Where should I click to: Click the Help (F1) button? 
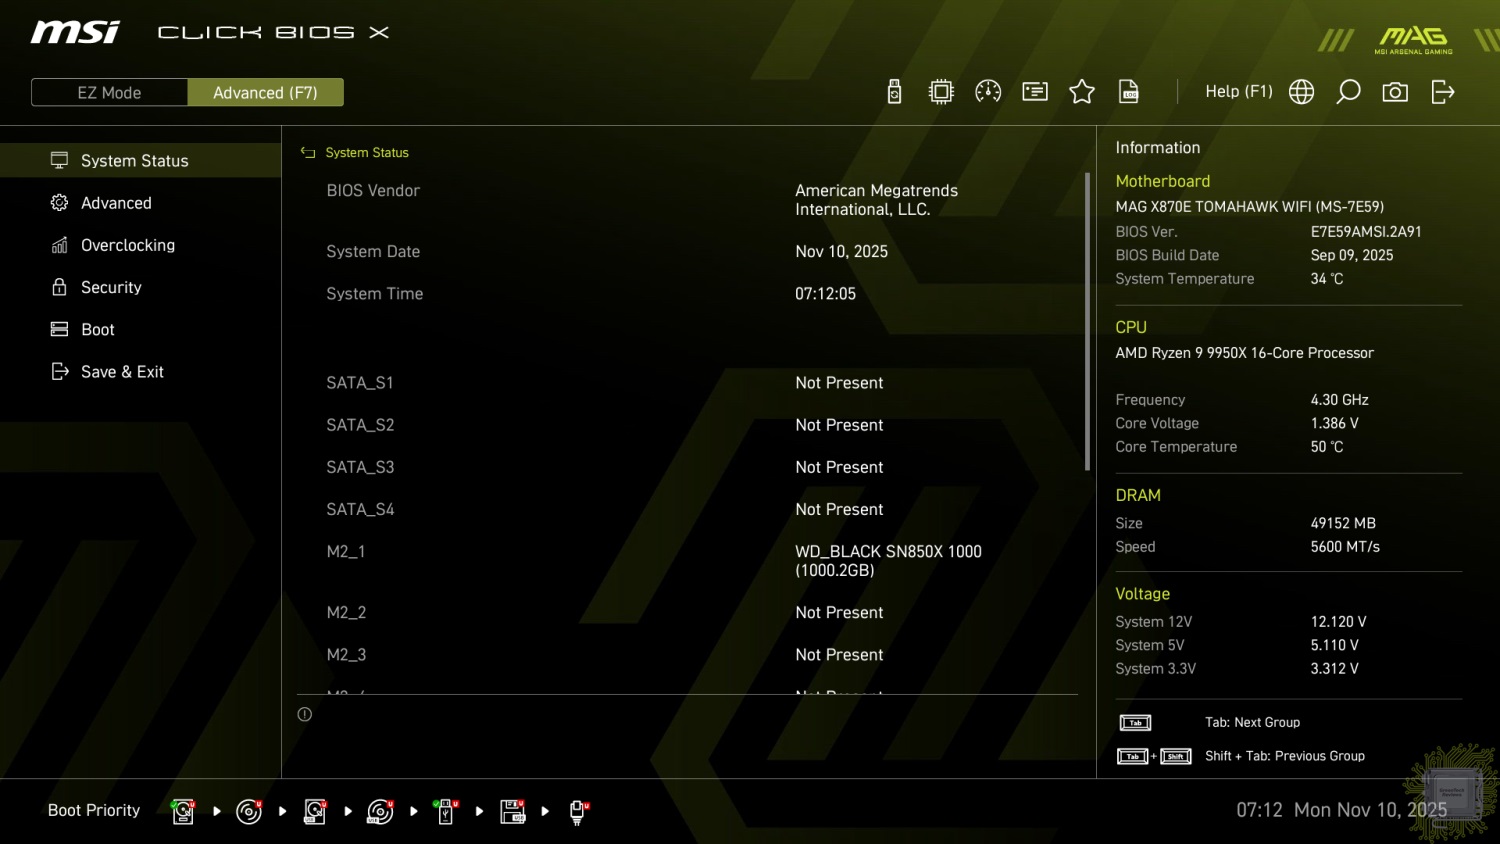point(1238,92)
